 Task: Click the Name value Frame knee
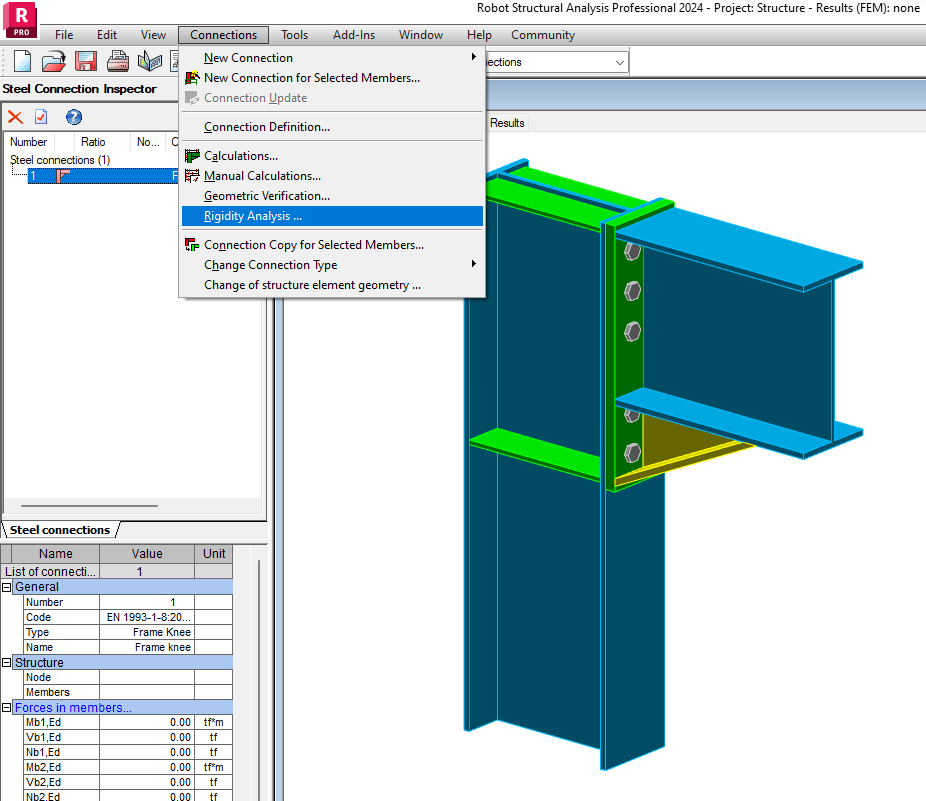[x=147, y=647]
